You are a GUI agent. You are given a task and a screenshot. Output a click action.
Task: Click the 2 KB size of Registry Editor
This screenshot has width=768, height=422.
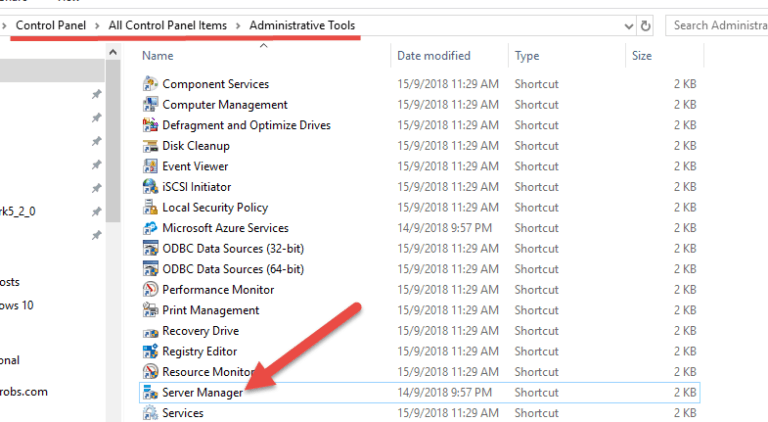685,351
